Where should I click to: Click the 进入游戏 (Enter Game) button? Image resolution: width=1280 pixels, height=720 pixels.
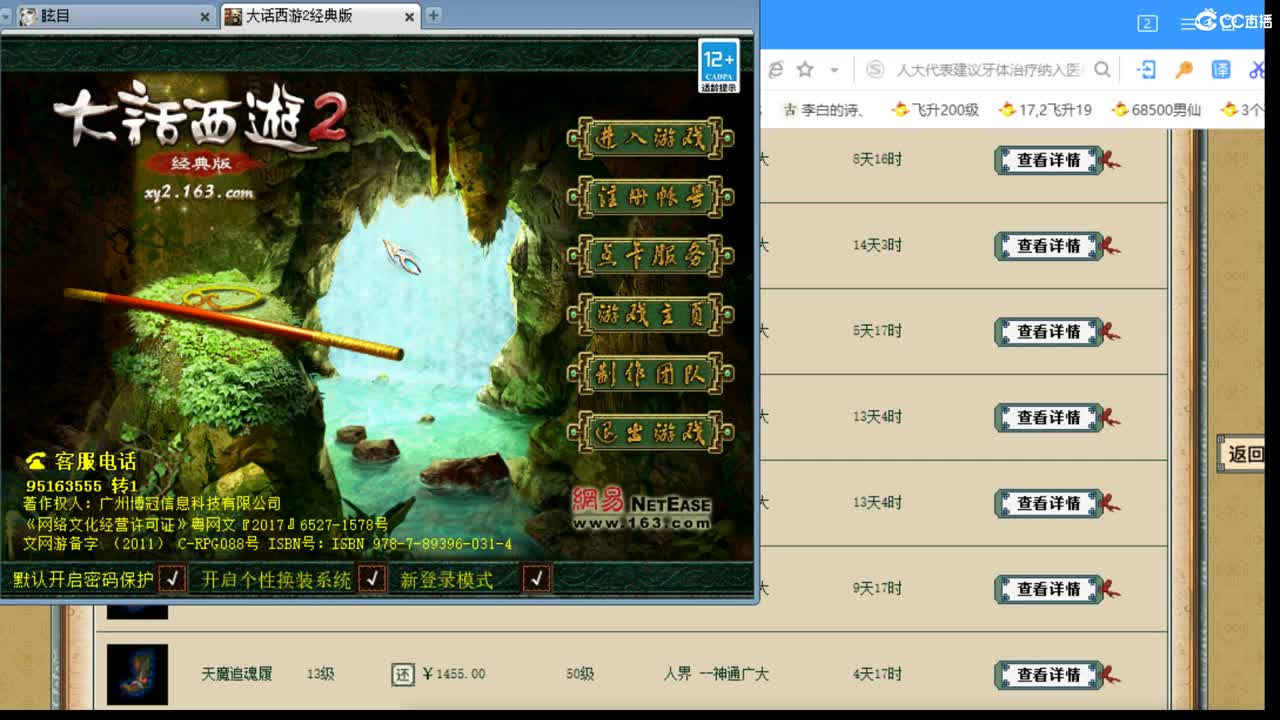click(650, 138)
